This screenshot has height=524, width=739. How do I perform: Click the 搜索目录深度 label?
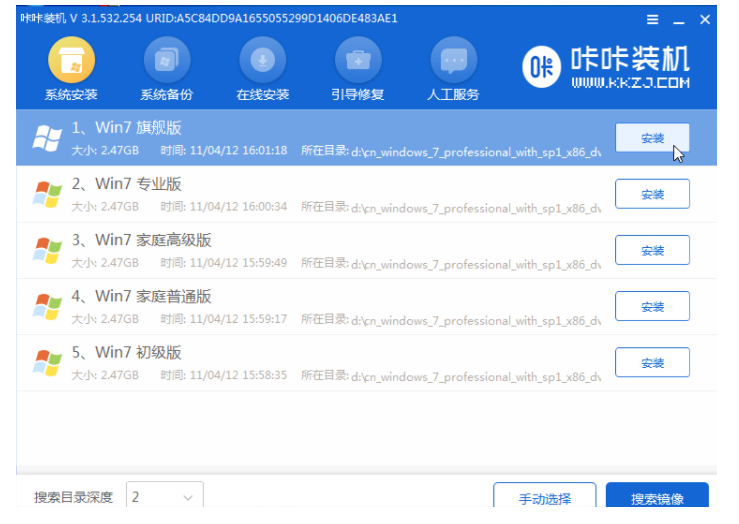(x=74, y=497)
